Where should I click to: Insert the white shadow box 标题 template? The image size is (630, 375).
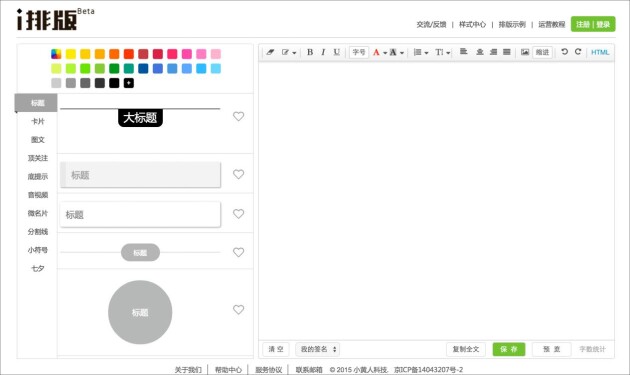click(x=140, y=215)
